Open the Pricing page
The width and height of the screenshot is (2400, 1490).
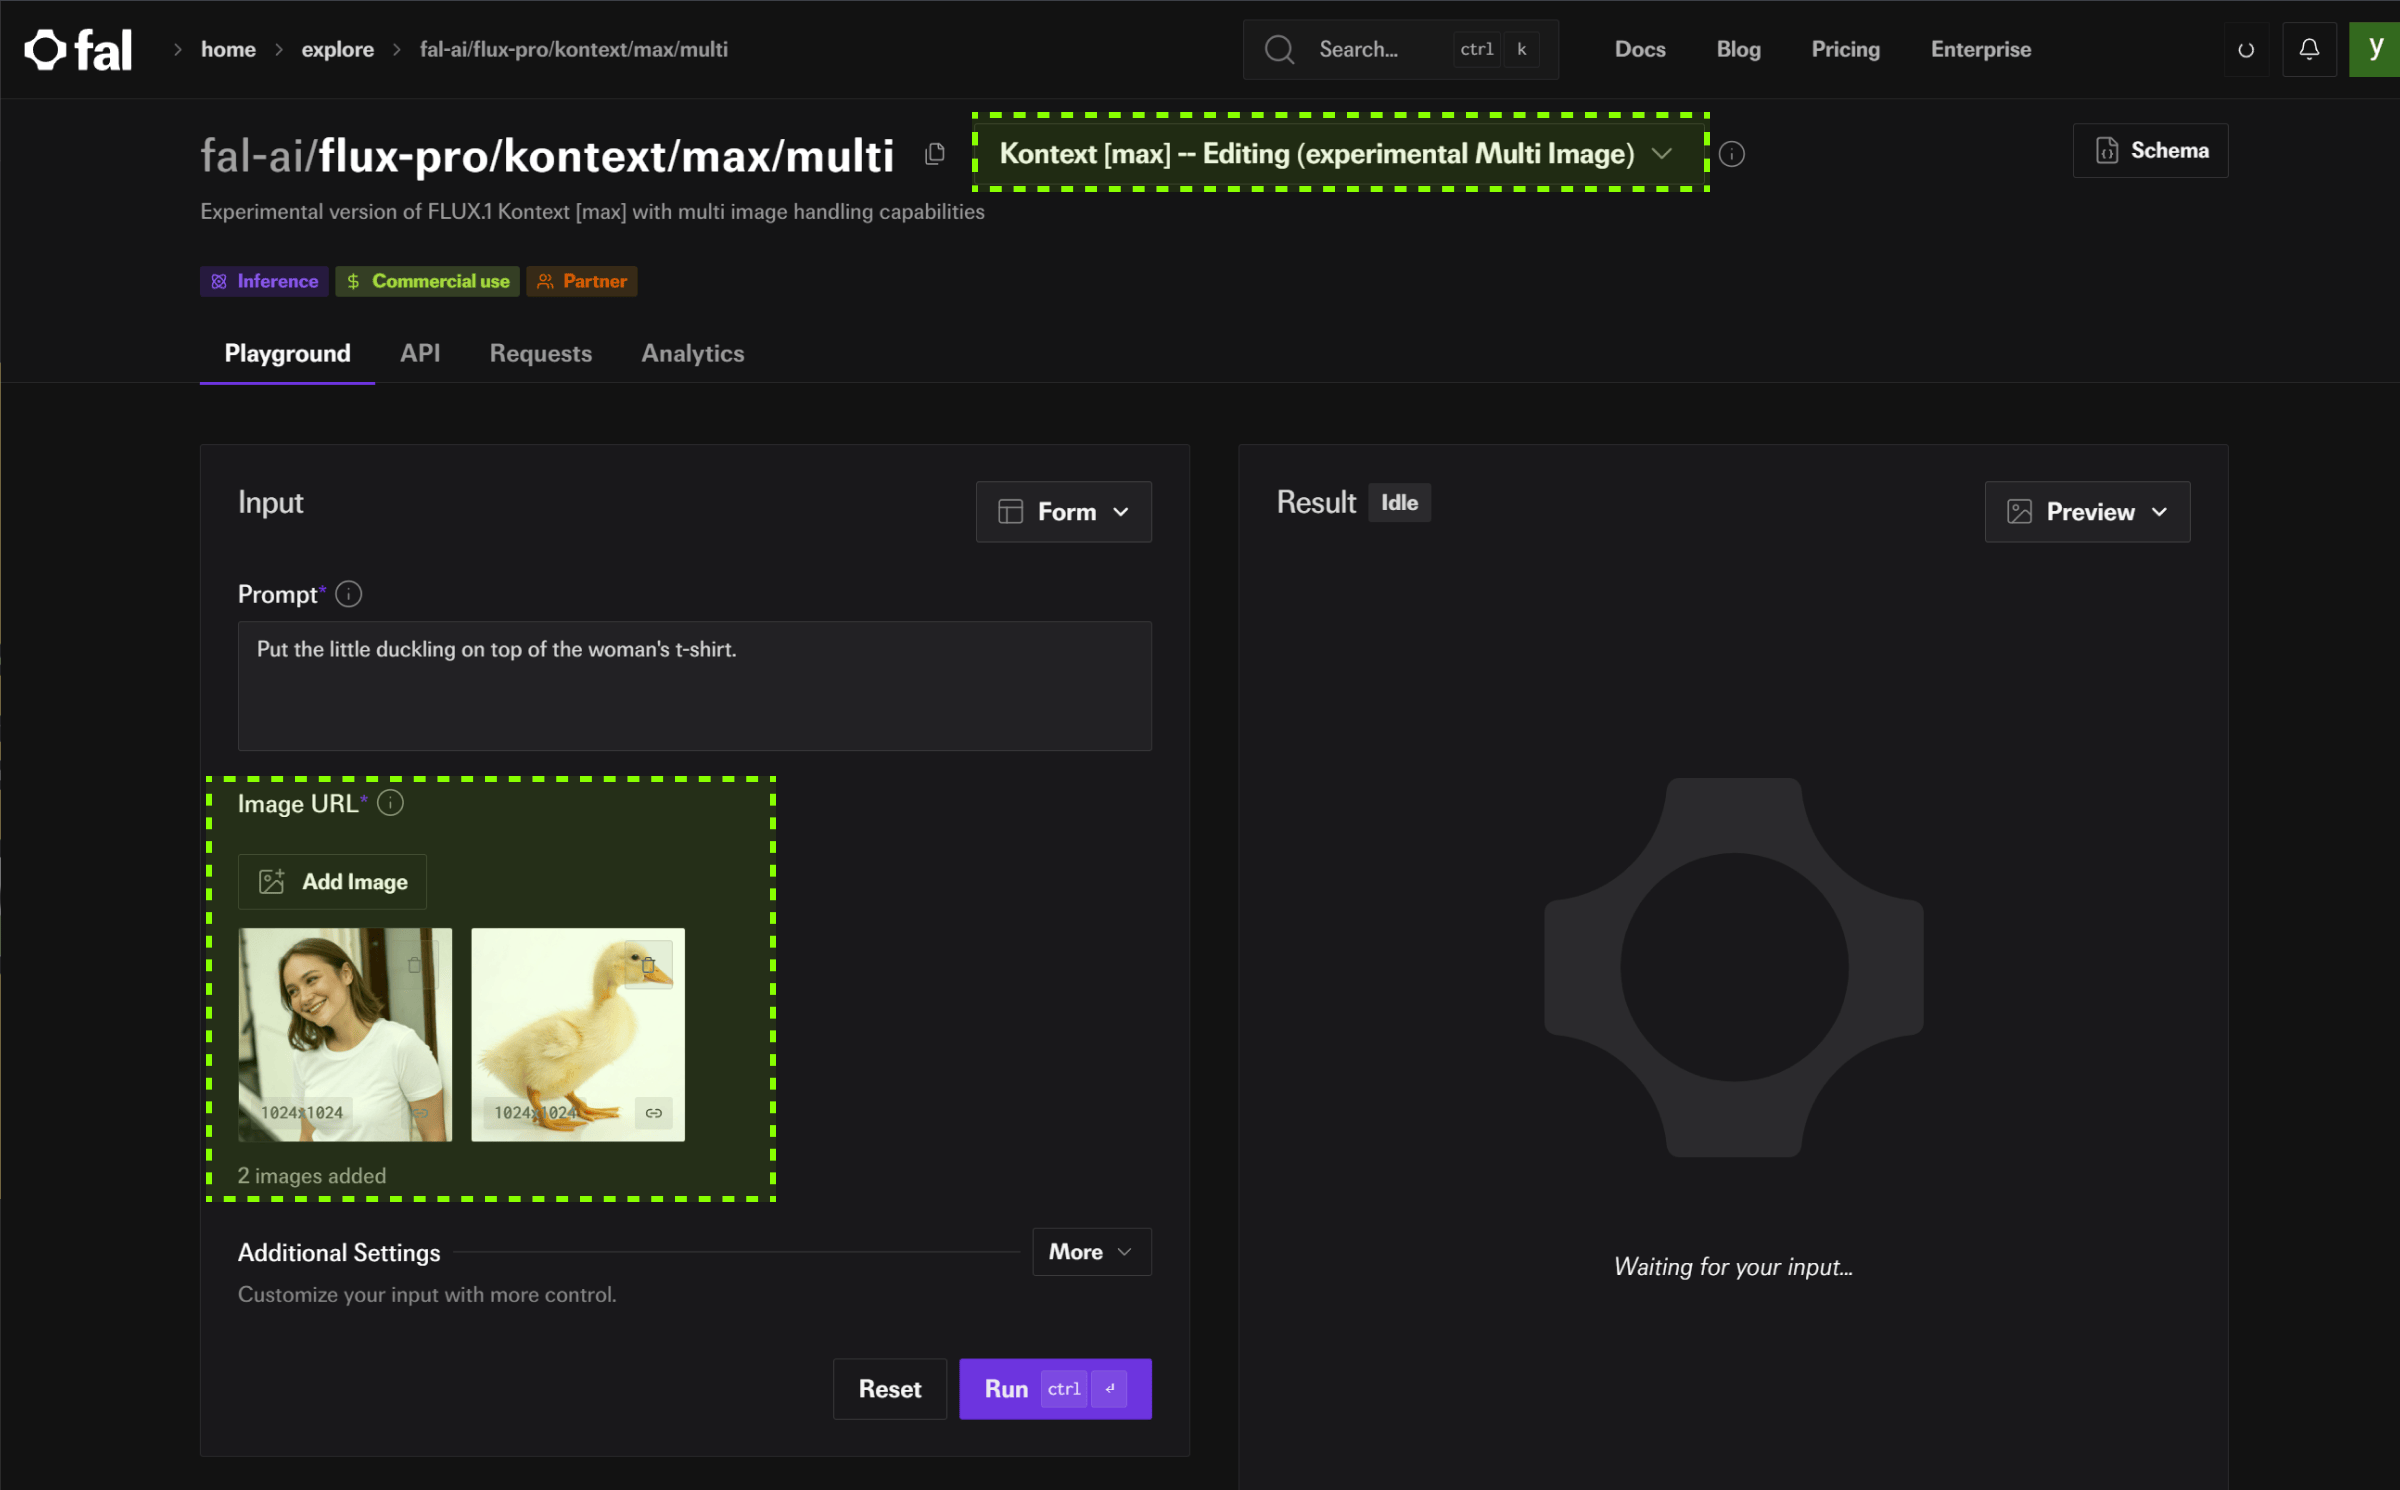tap(1845, 49)
